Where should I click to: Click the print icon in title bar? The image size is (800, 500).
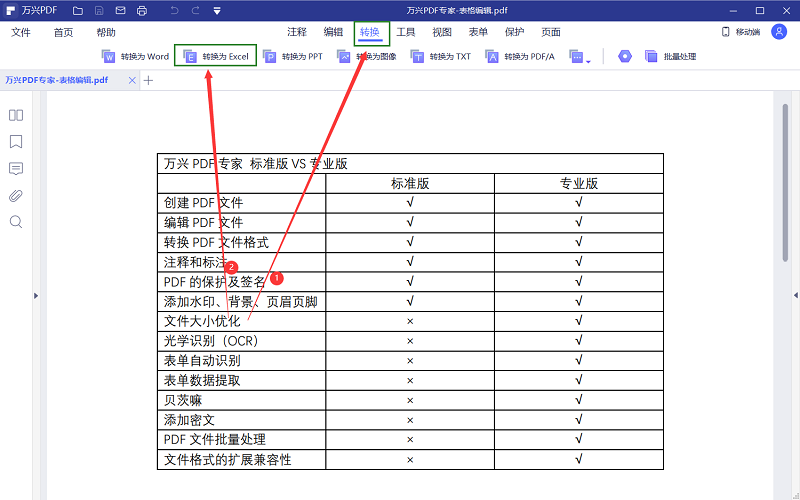pos(142,10)
